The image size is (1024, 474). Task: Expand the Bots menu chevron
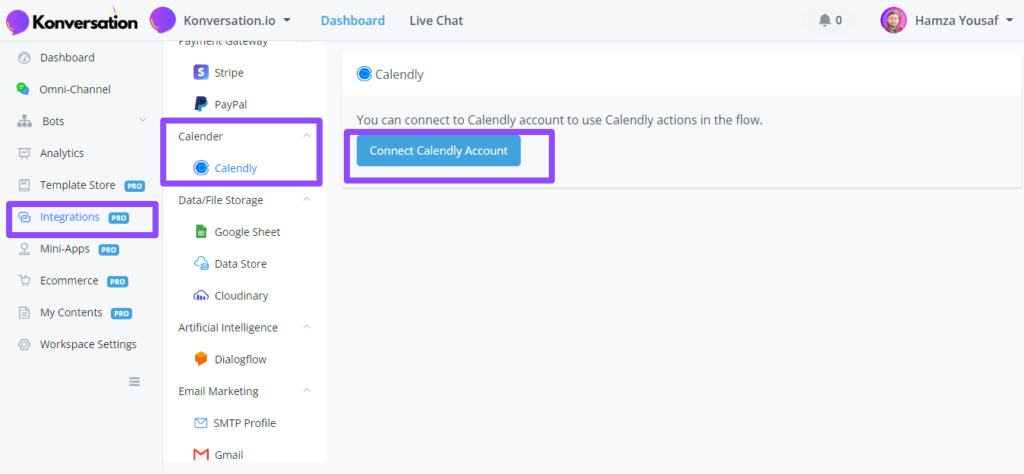point(143,121)
